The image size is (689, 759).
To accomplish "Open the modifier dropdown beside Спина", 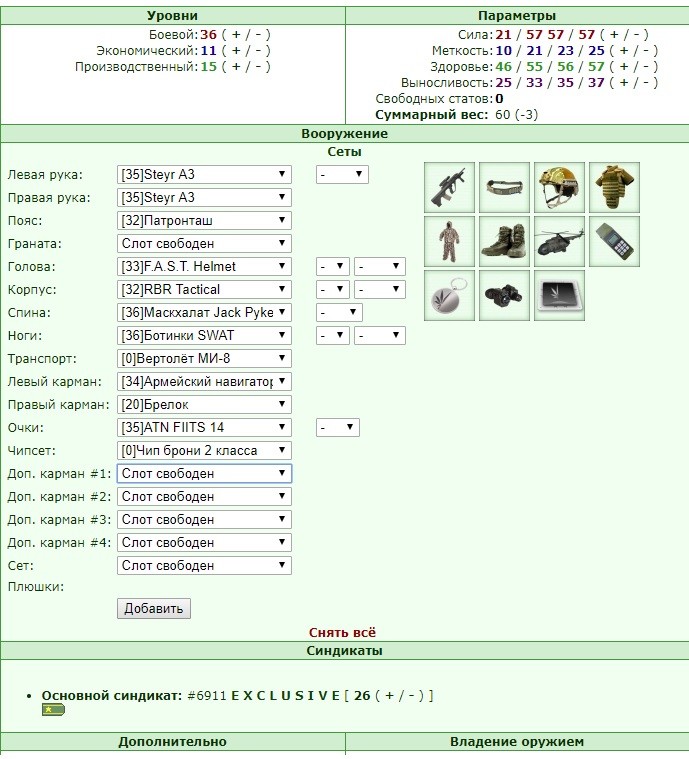I will tap(339, 312).
